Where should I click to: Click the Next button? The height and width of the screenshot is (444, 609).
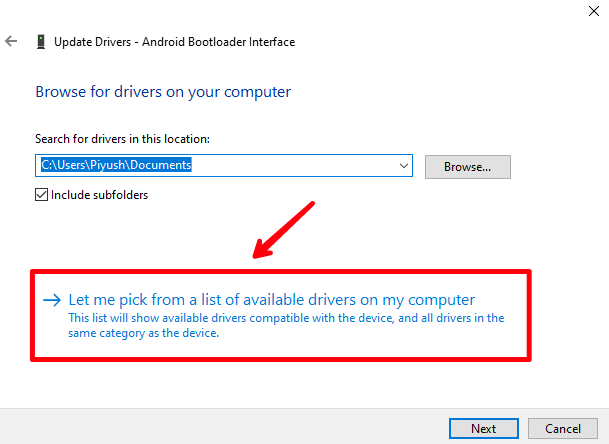tap(484, 428)
